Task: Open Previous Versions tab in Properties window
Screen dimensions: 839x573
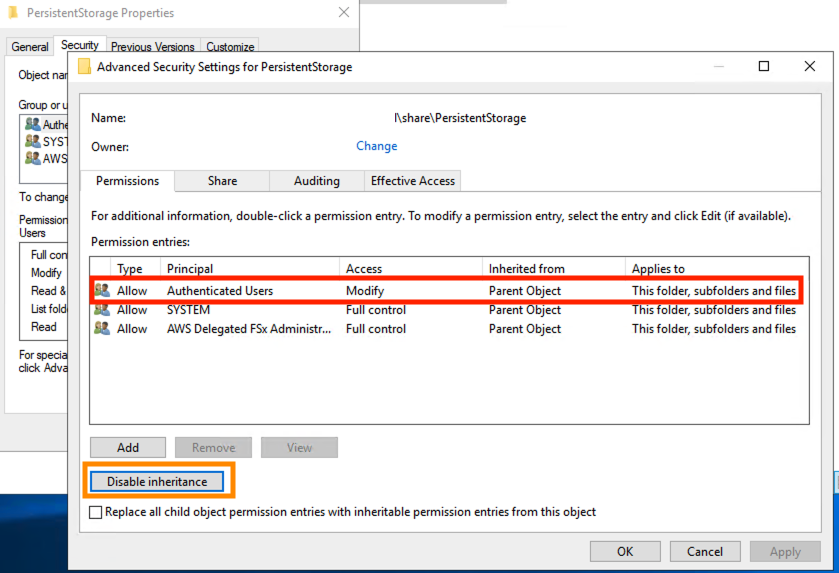Action: 152,47
